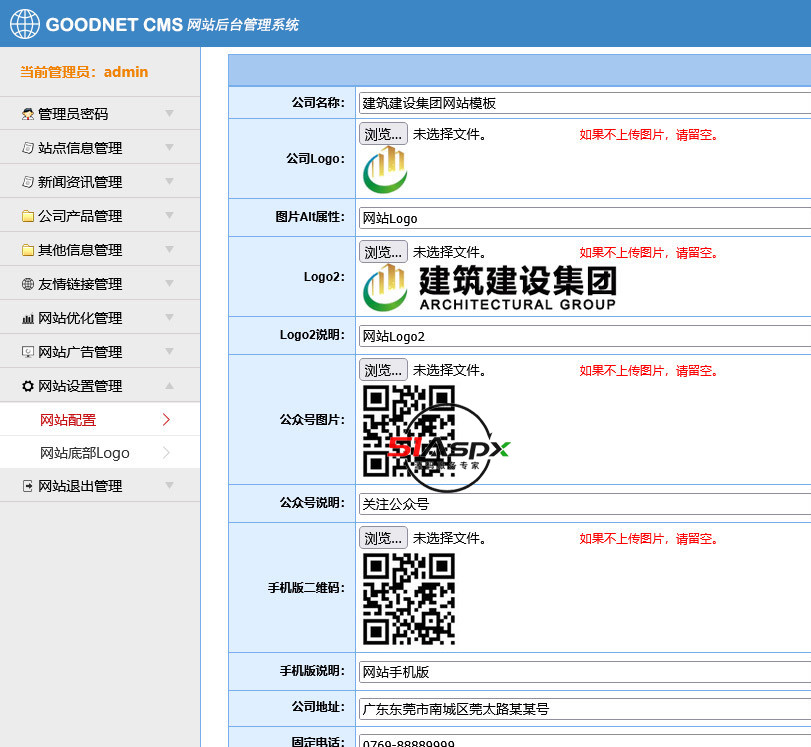This screenshot has height=747, width=811.
Task: Expand the 其他信息管理 menu arrow
Action: [x=169, y=249]
